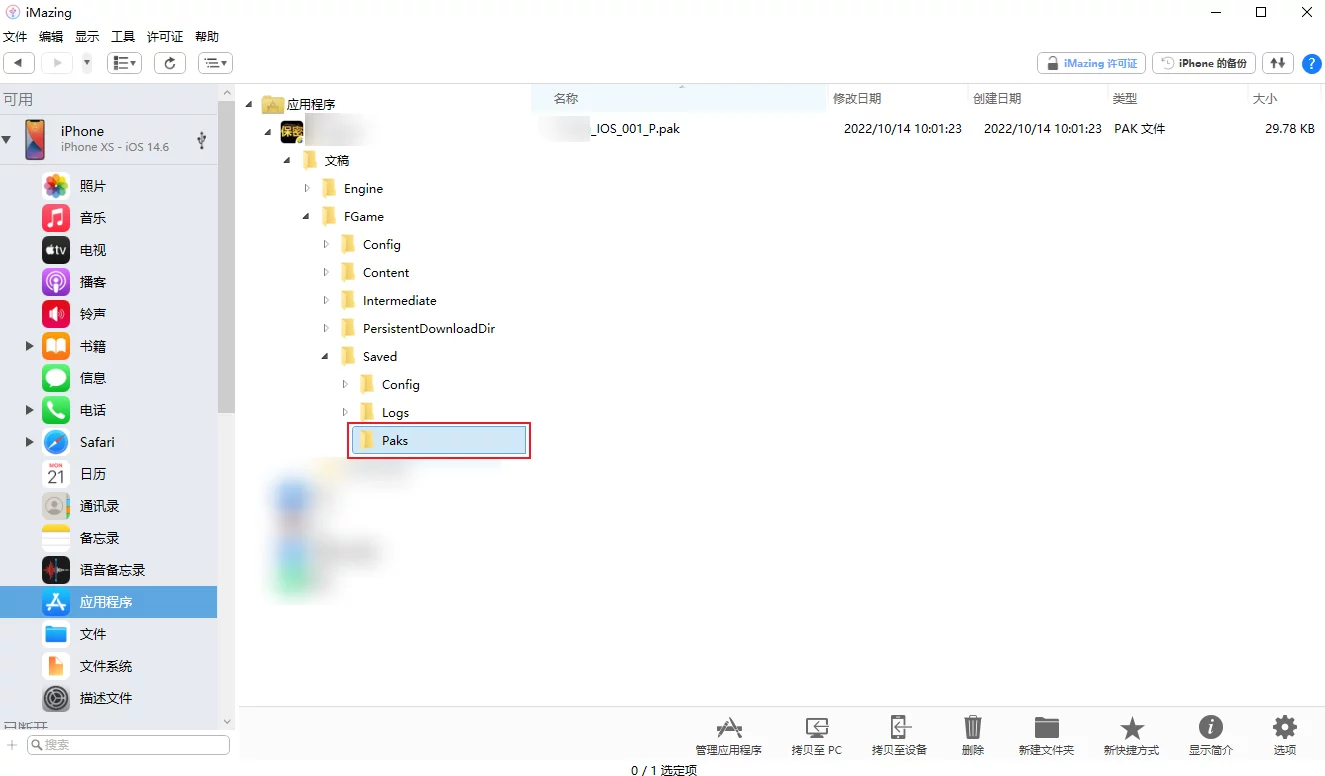The height and width of the screenshot is (776, 1325).
Task: Open the 文件 menu
Action: (15, 36)
